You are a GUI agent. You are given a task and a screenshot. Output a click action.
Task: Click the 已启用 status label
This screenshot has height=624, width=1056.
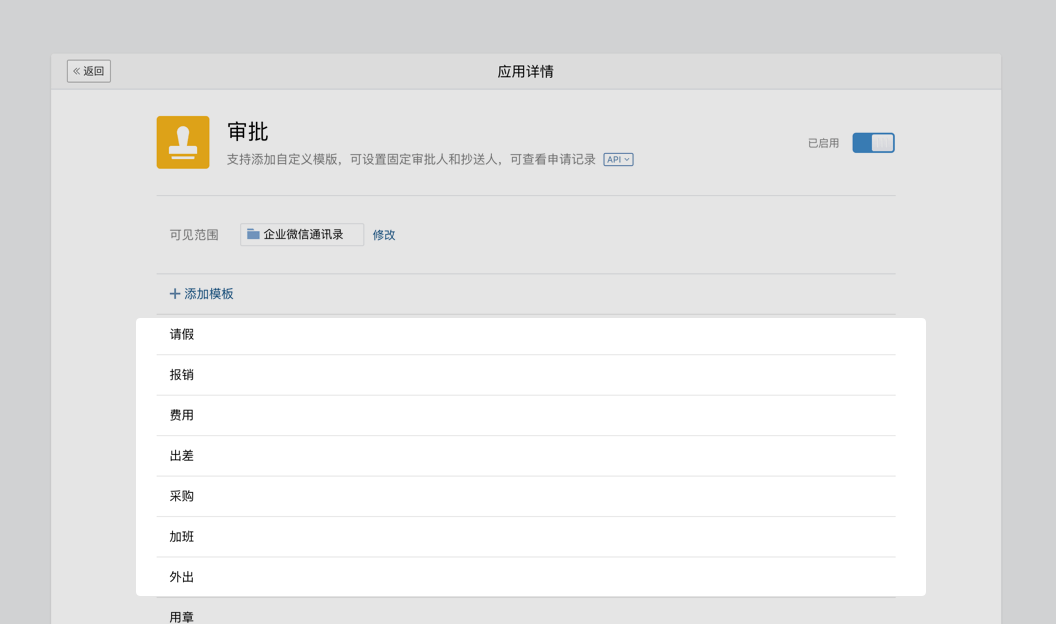[823, 143]
